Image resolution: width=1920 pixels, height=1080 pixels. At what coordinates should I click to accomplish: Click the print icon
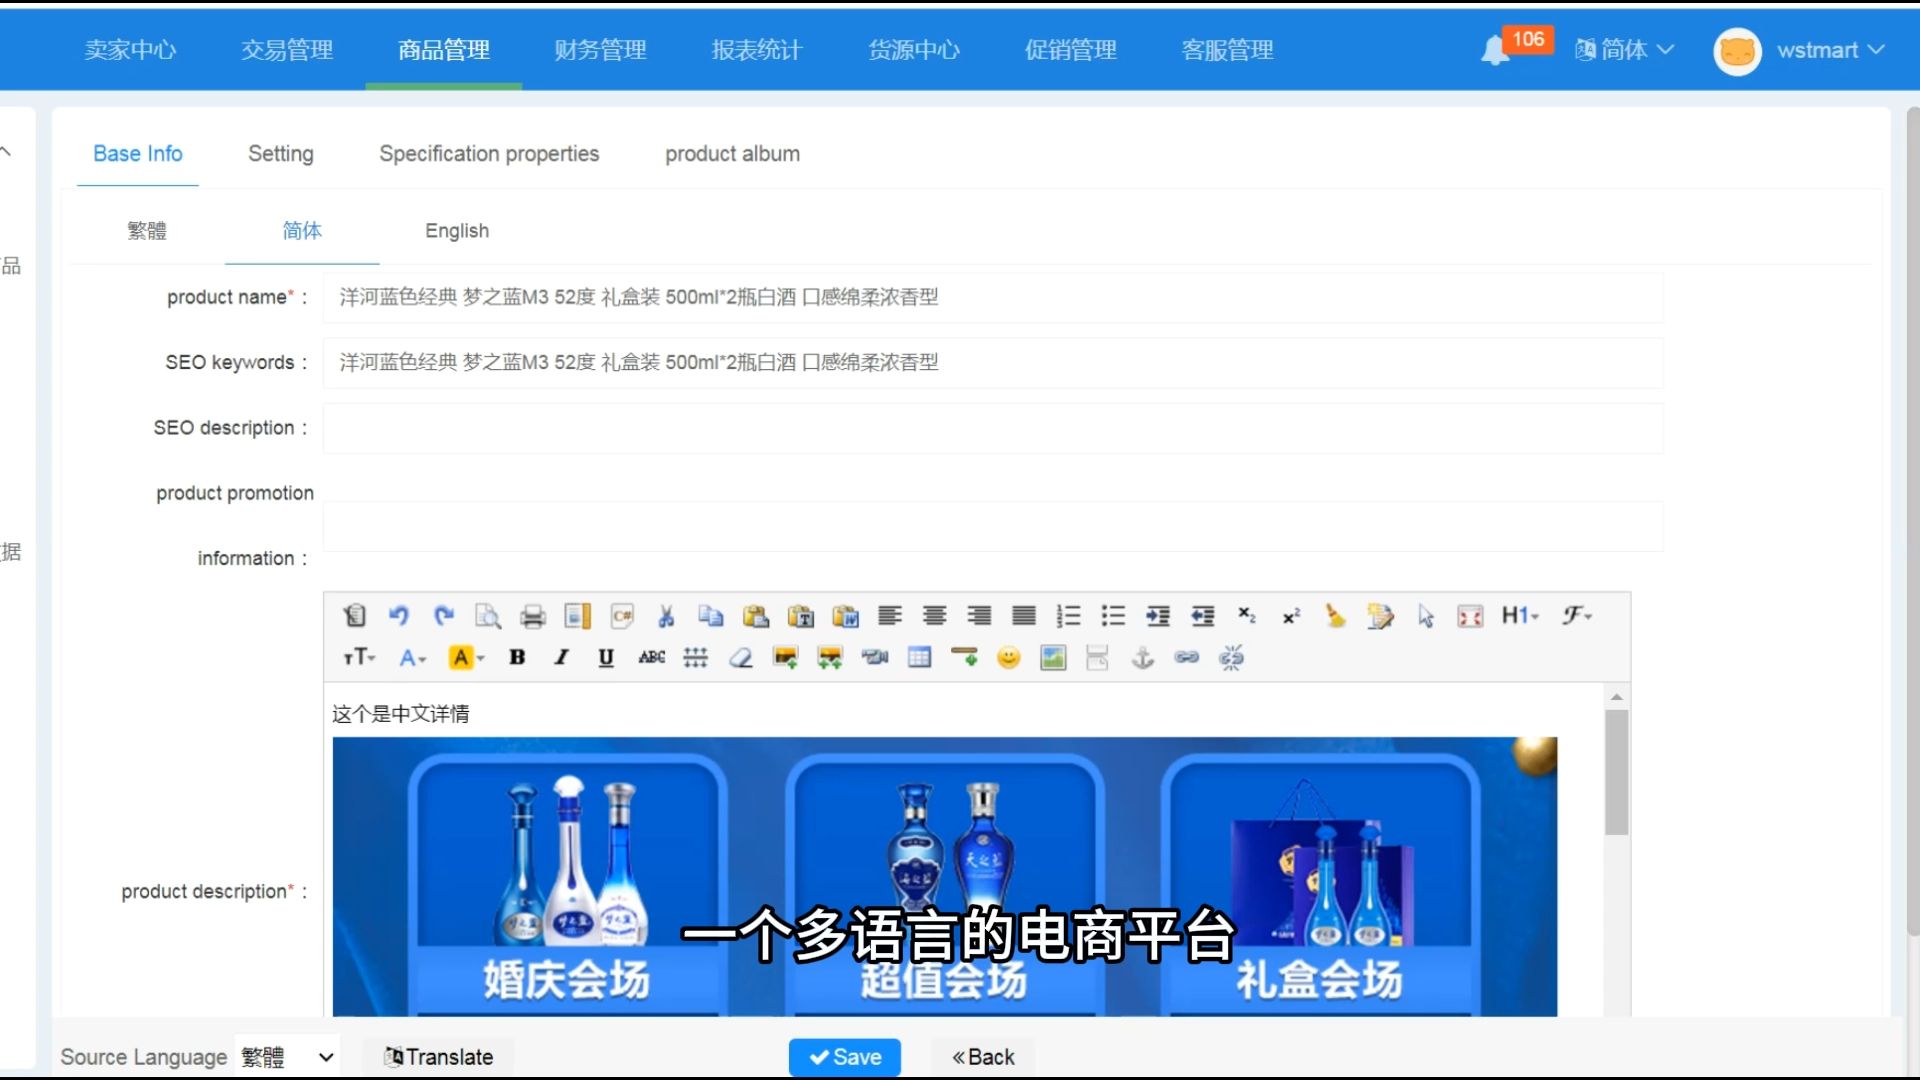pos(533,616)
